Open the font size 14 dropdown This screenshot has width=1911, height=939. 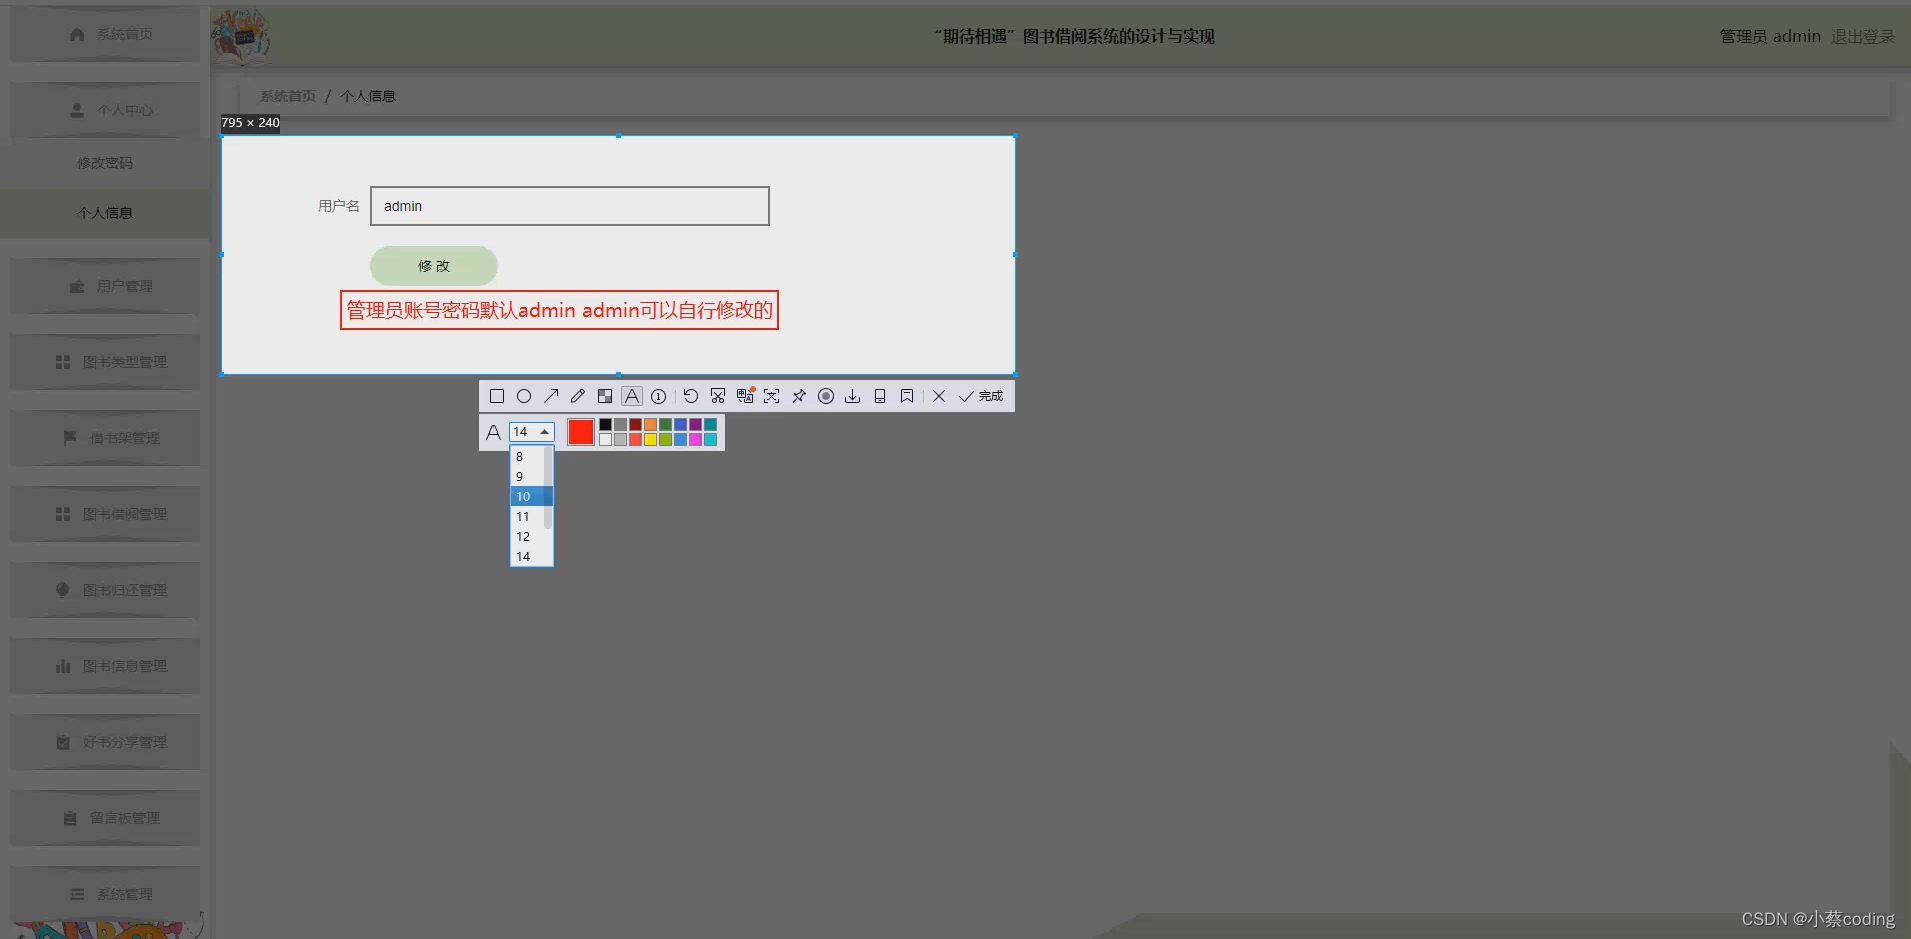[532, 432]
